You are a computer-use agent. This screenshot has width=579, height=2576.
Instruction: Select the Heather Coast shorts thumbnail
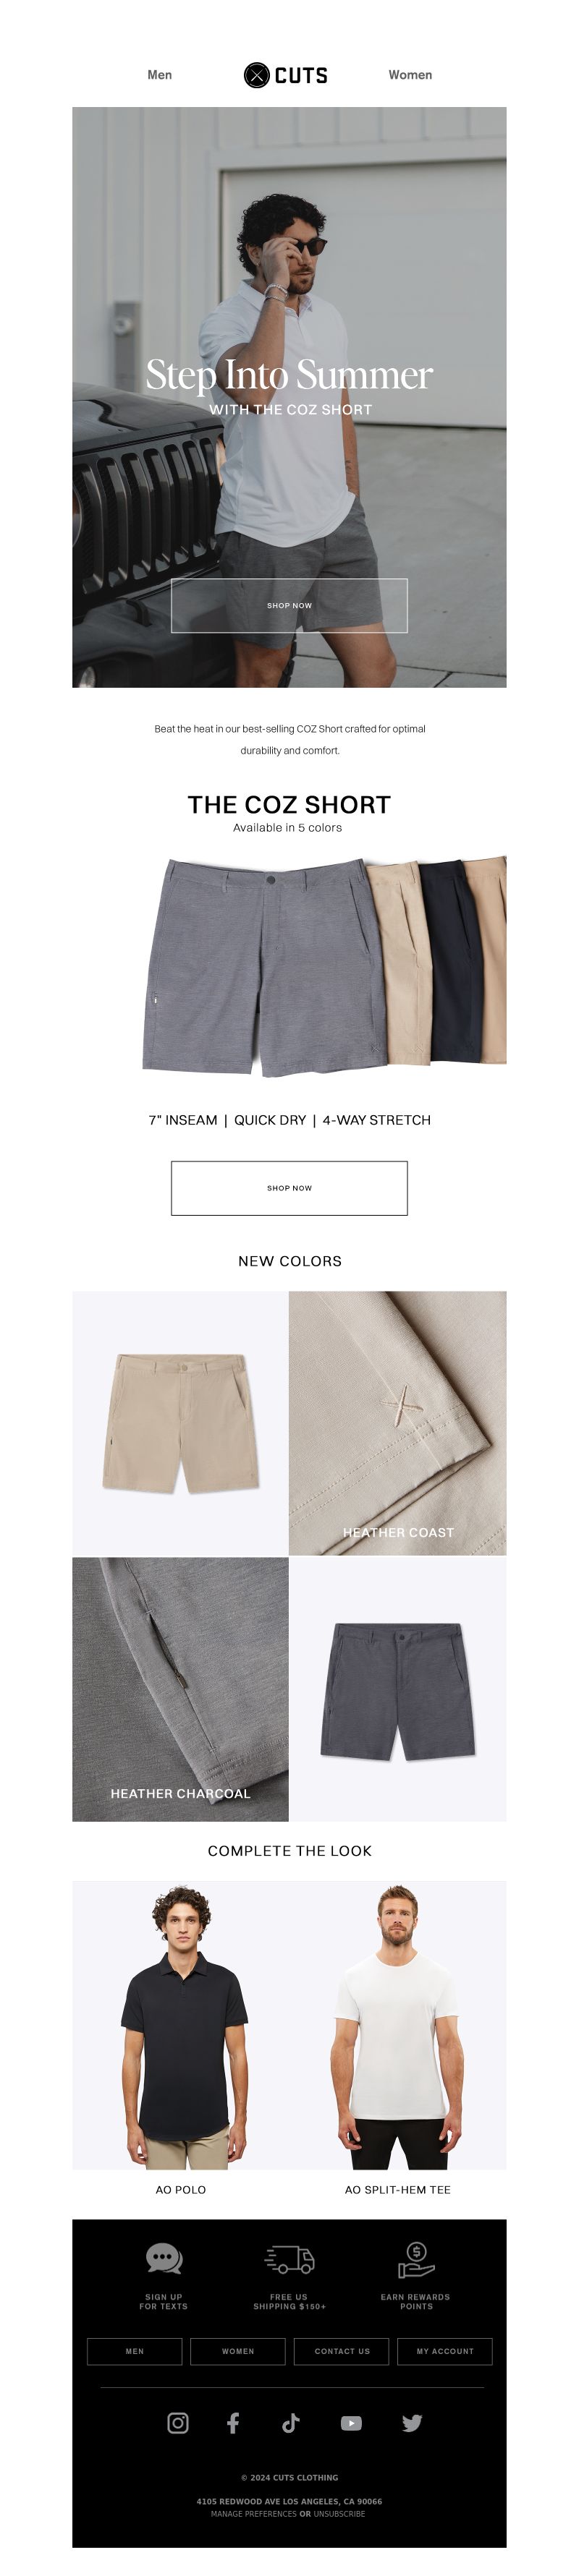(181, 1423)
